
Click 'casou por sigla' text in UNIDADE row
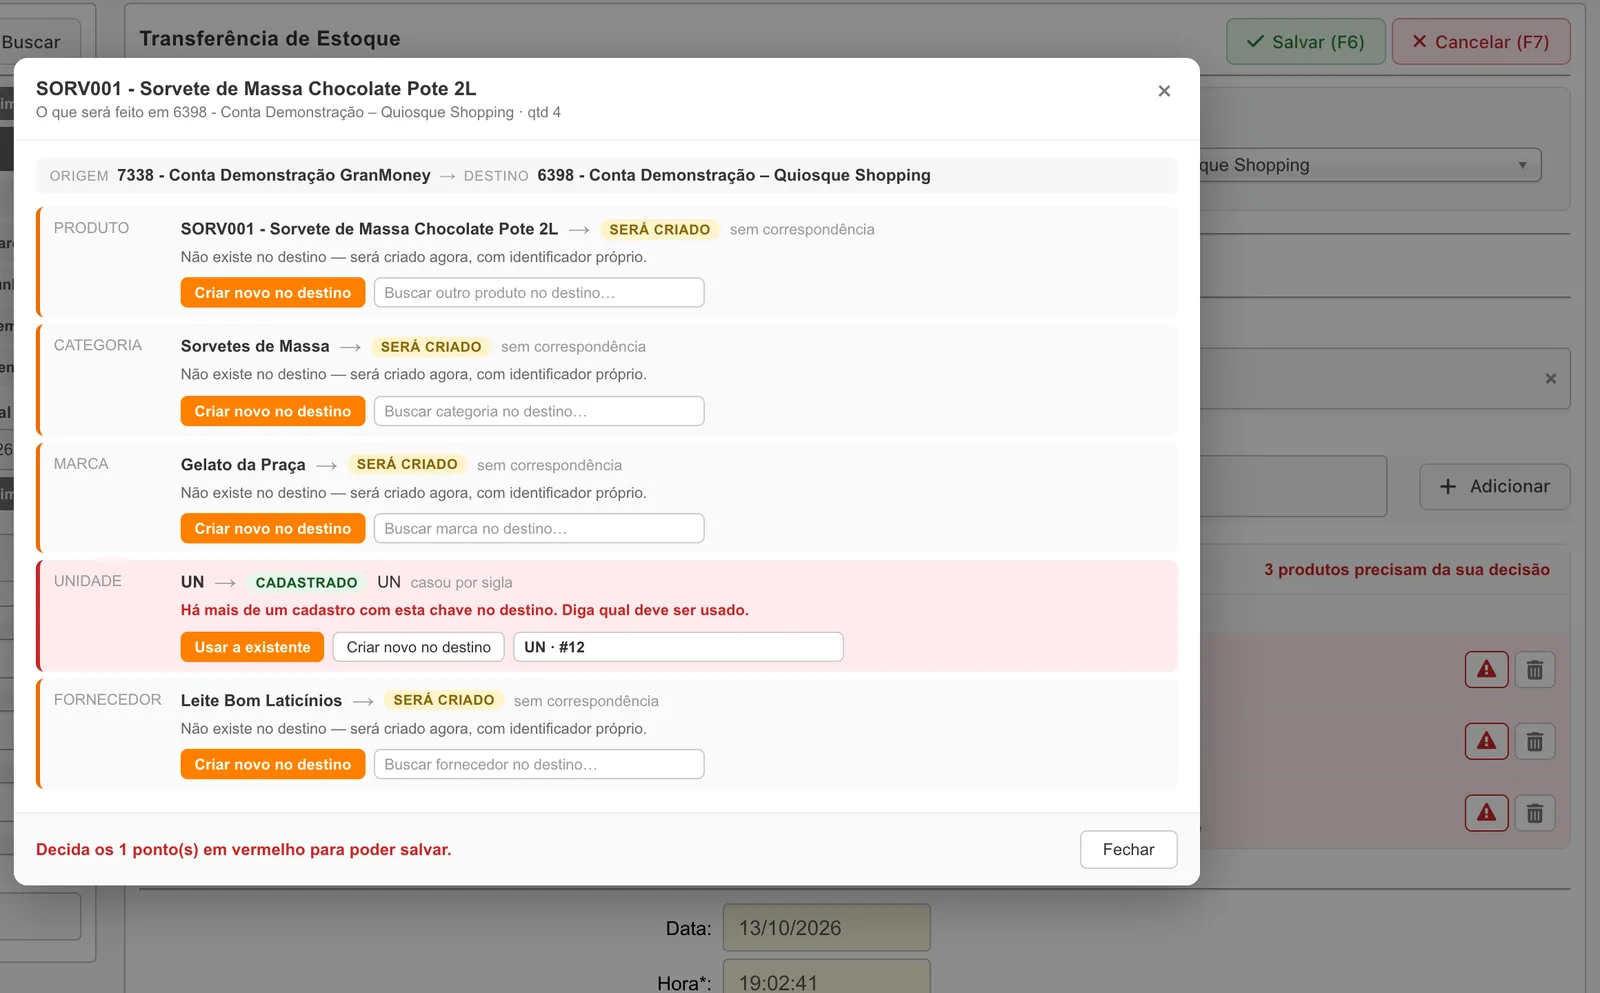pos(461,583)
